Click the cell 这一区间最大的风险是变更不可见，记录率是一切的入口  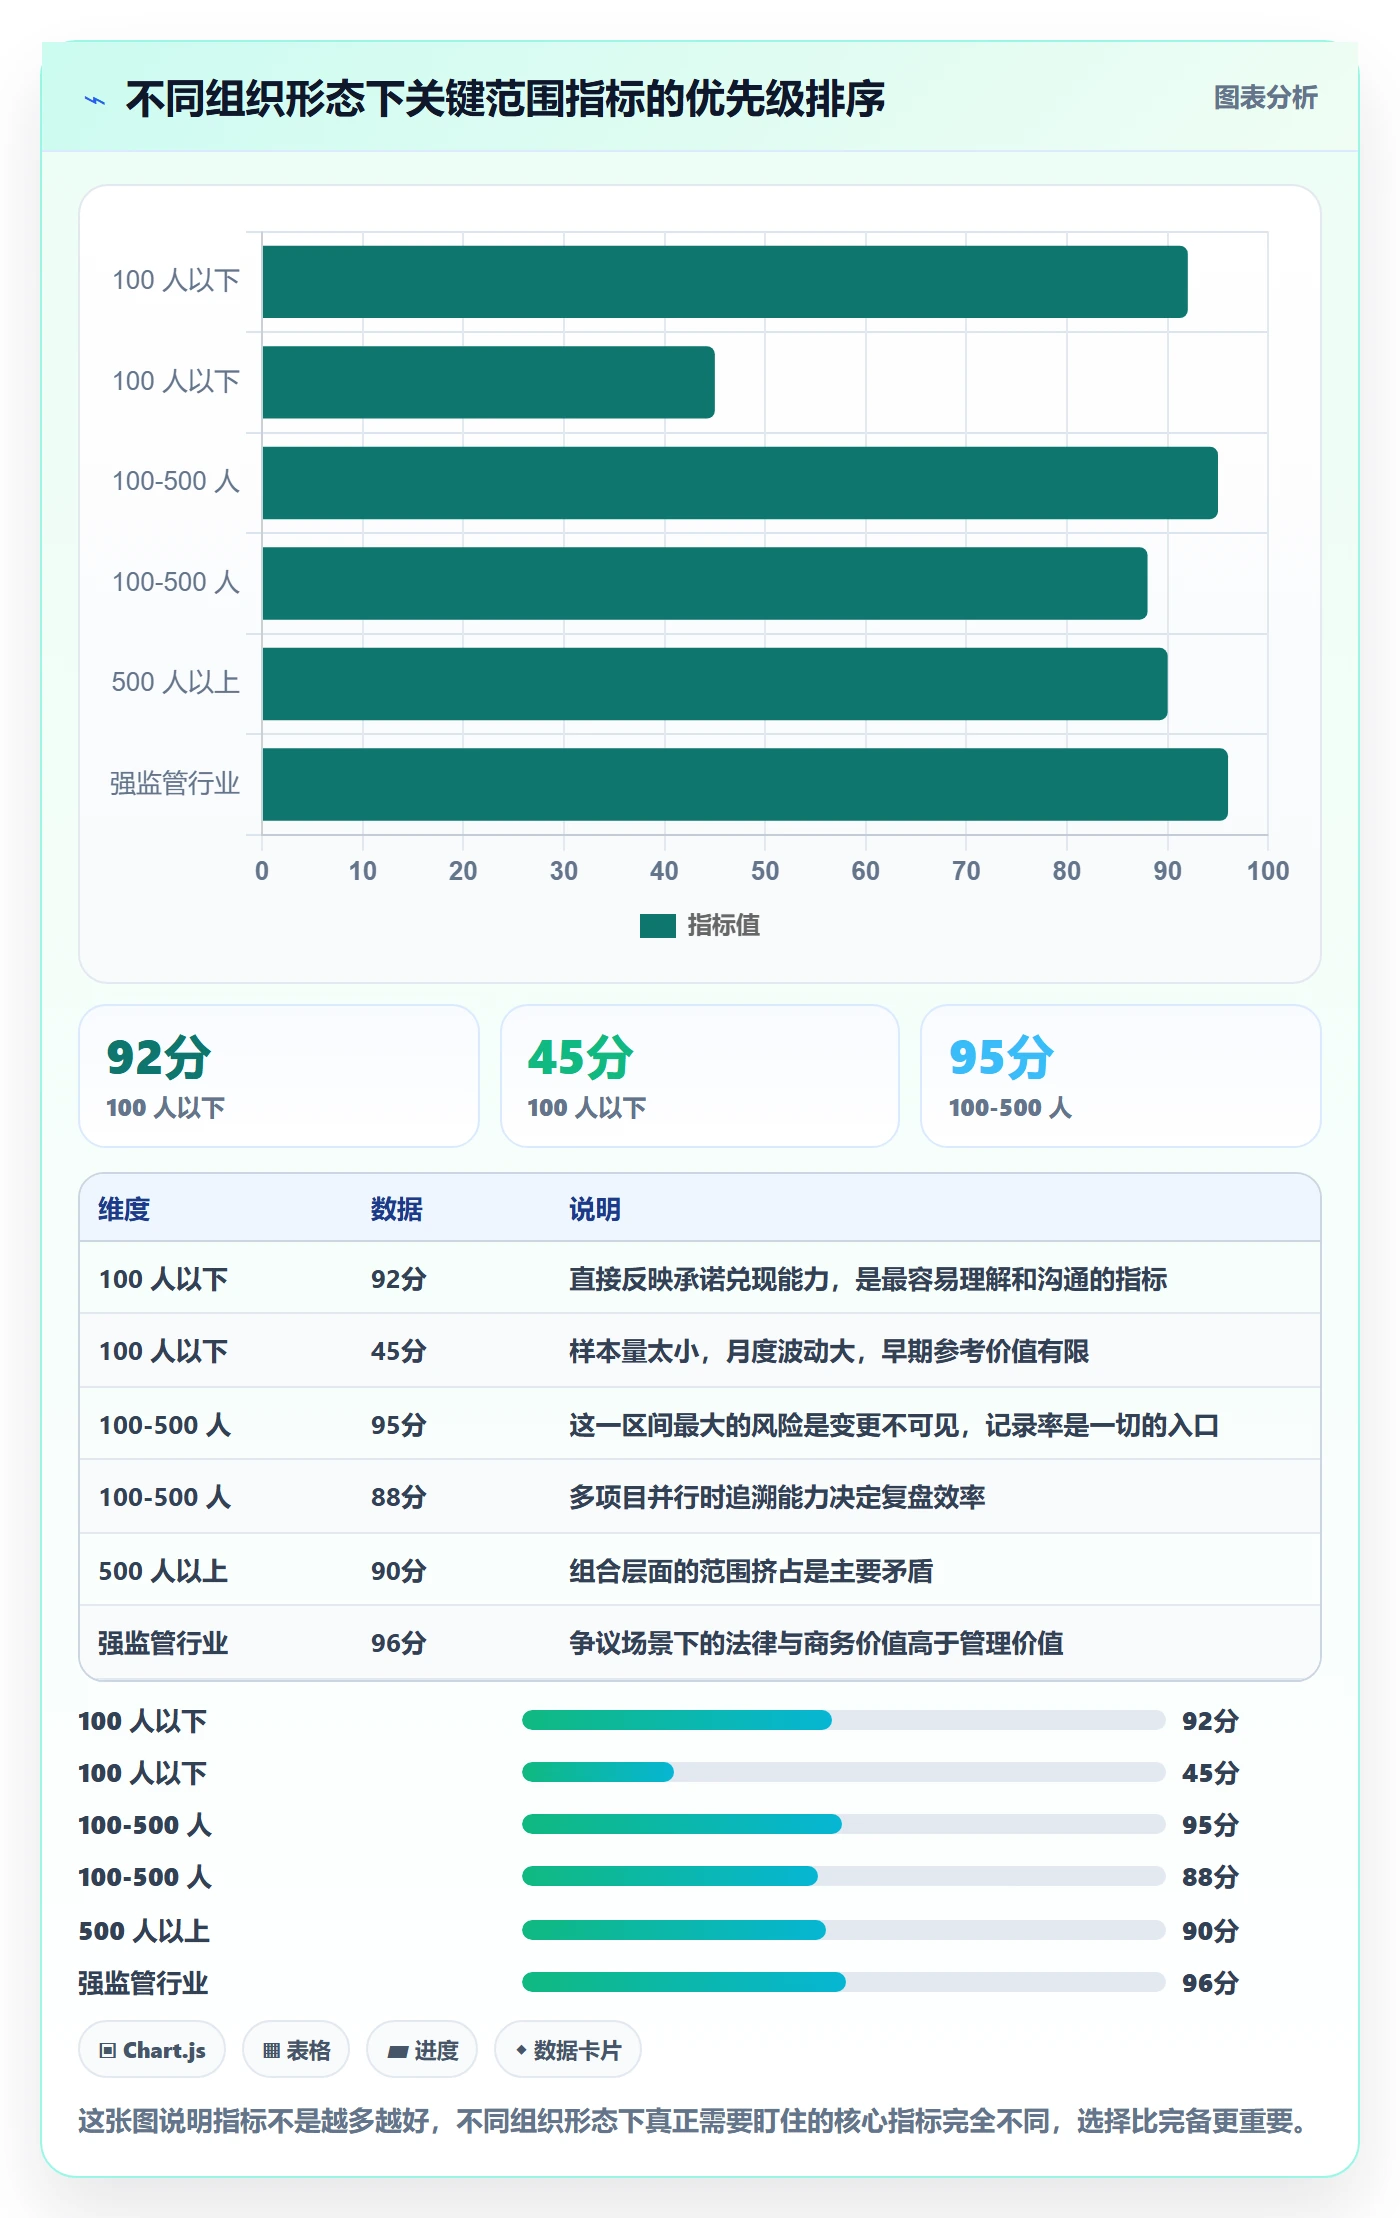[894, 1425]
